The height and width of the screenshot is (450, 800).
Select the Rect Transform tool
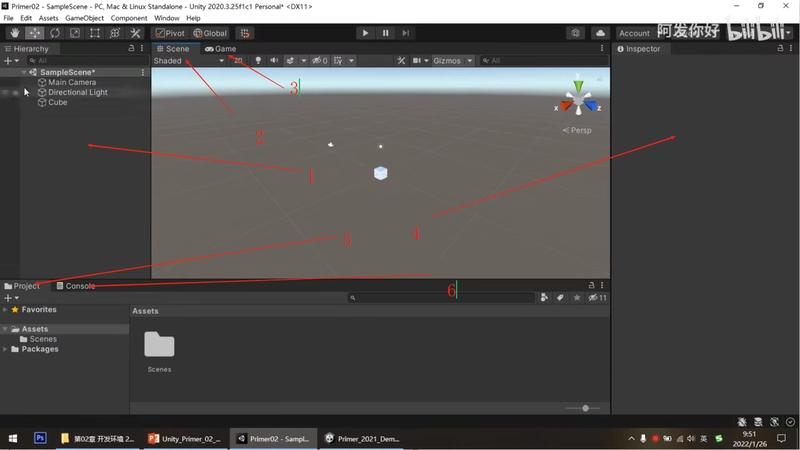pos(94,33)
